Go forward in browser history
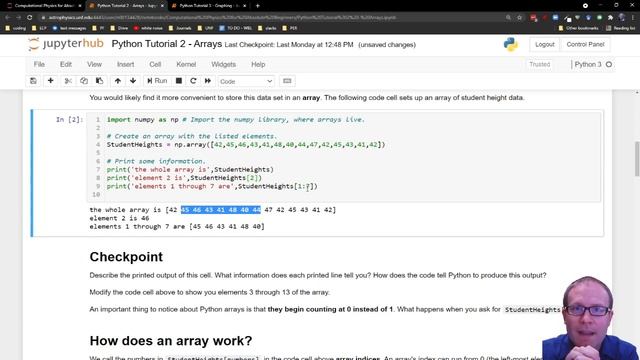This screenshot has width=640, height=360. (x=18, y=18)
